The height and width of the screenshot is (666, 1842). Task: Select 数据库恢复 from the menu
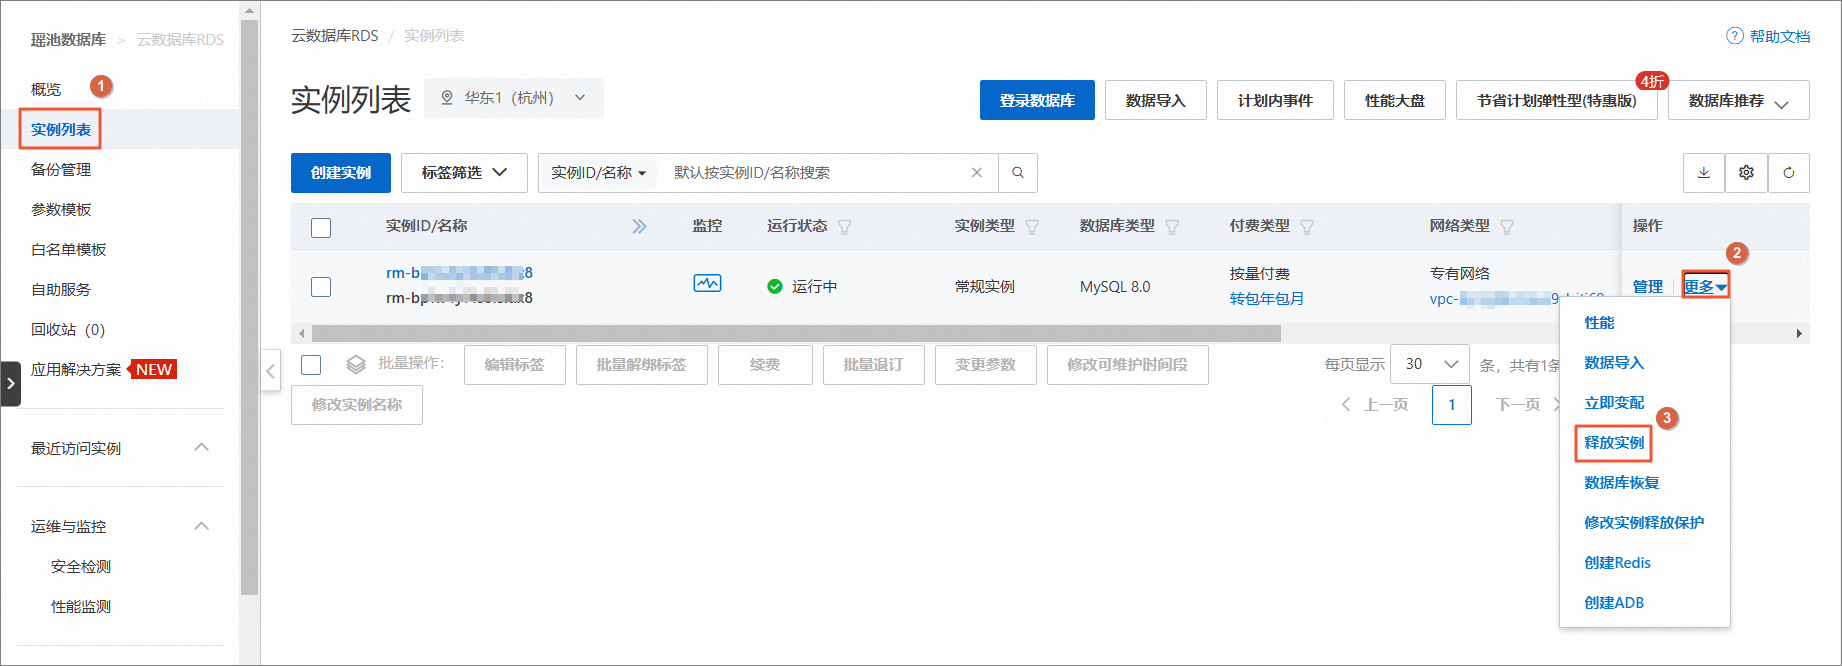pyautogui.click(x=1622, y=483)
